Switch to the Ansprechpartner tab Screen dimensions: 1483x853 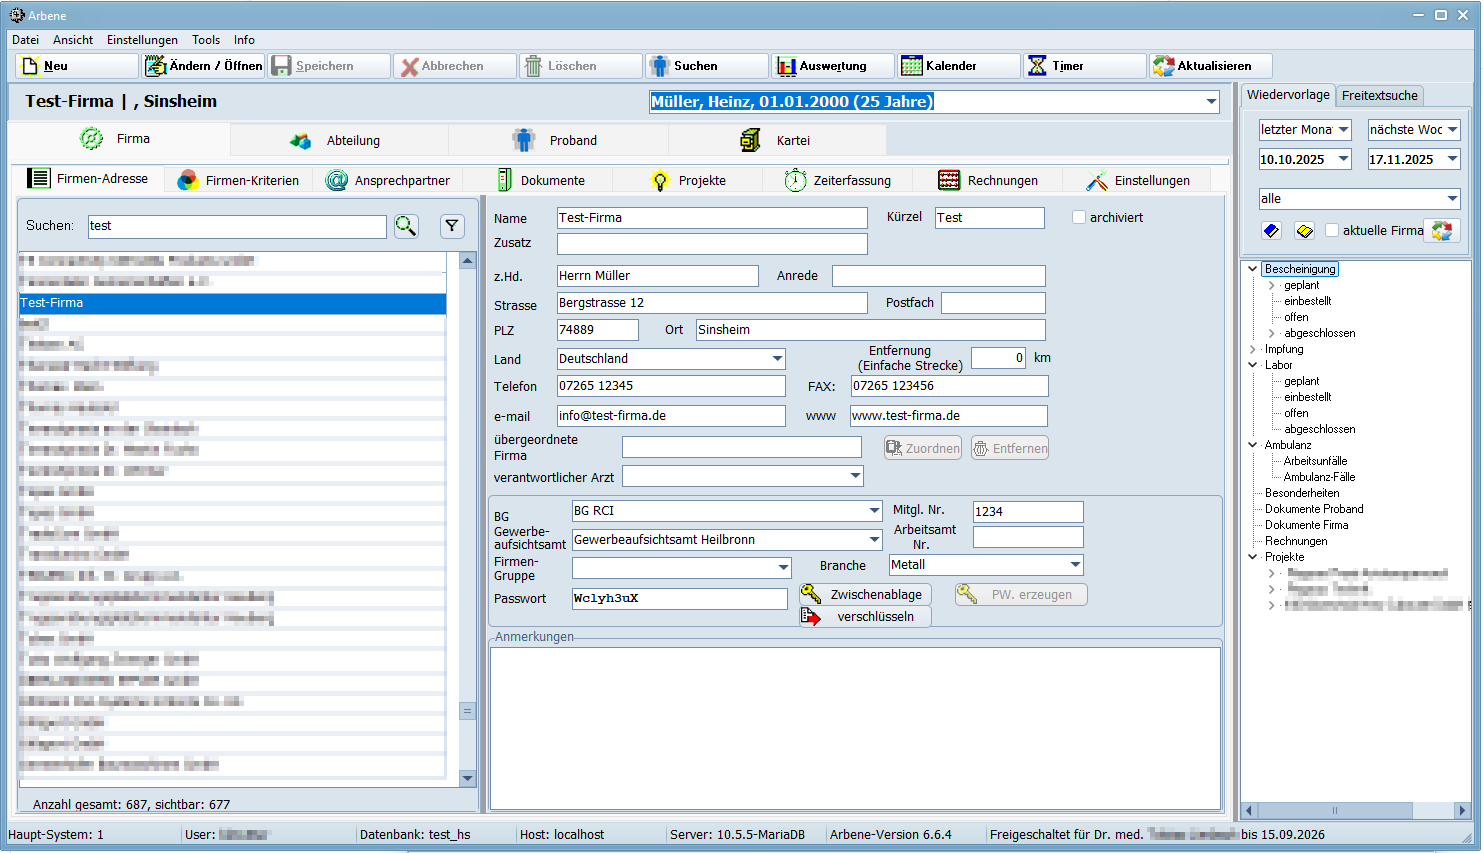[401, 181]
